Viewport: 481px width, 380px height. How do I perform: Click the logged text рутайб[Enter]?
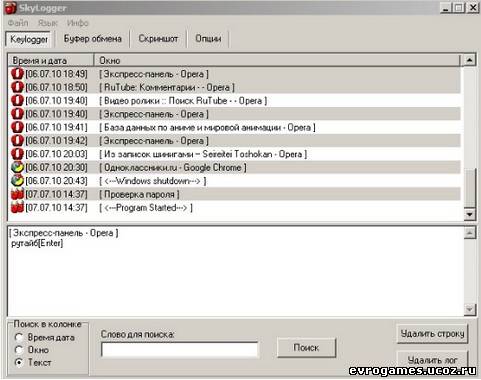point(37,243)
